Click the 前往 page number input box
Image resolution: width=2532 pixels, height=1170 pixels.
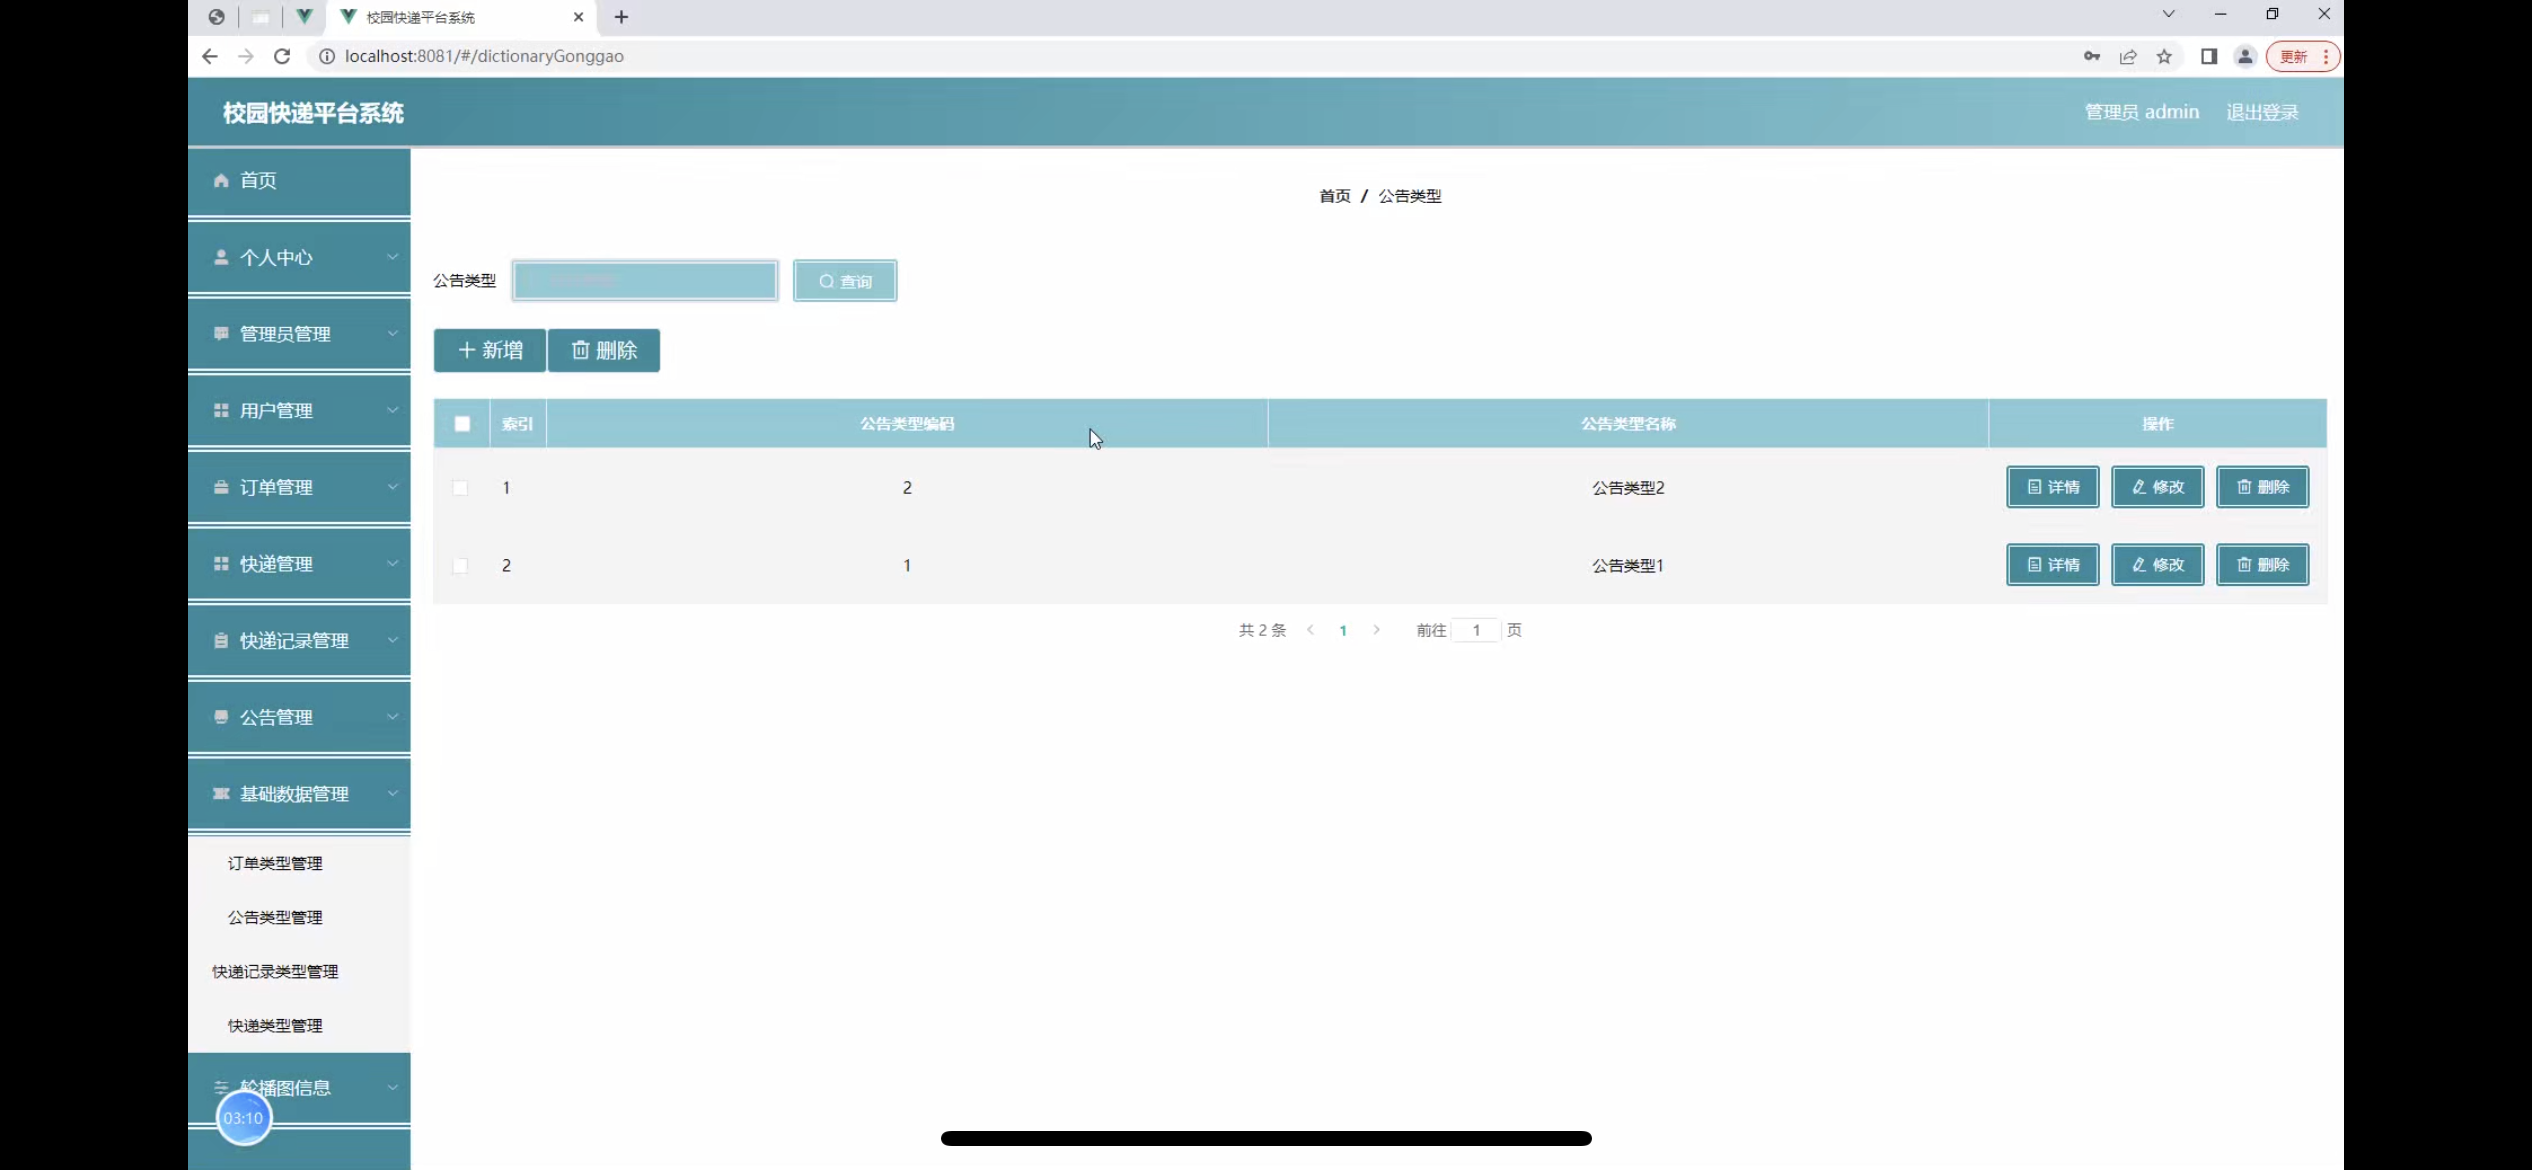pyautogui.click(x=1476, y=630)
